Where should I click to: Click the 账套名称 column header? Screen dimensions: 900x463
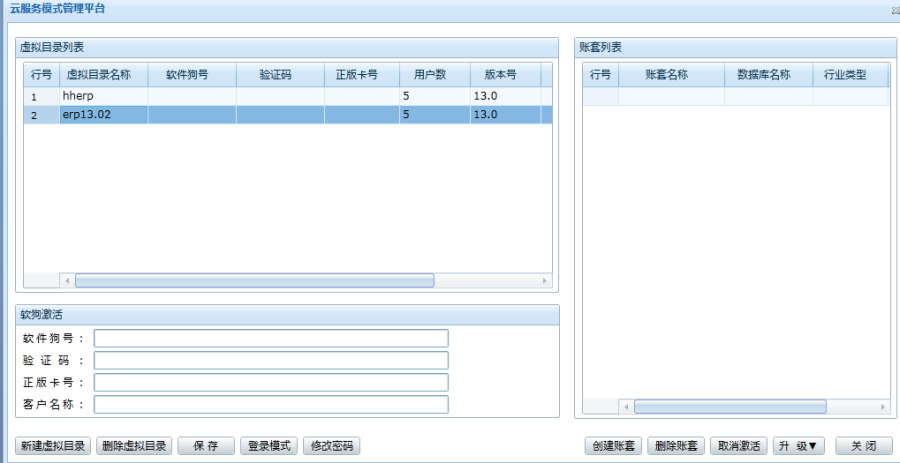click(671, 75)
